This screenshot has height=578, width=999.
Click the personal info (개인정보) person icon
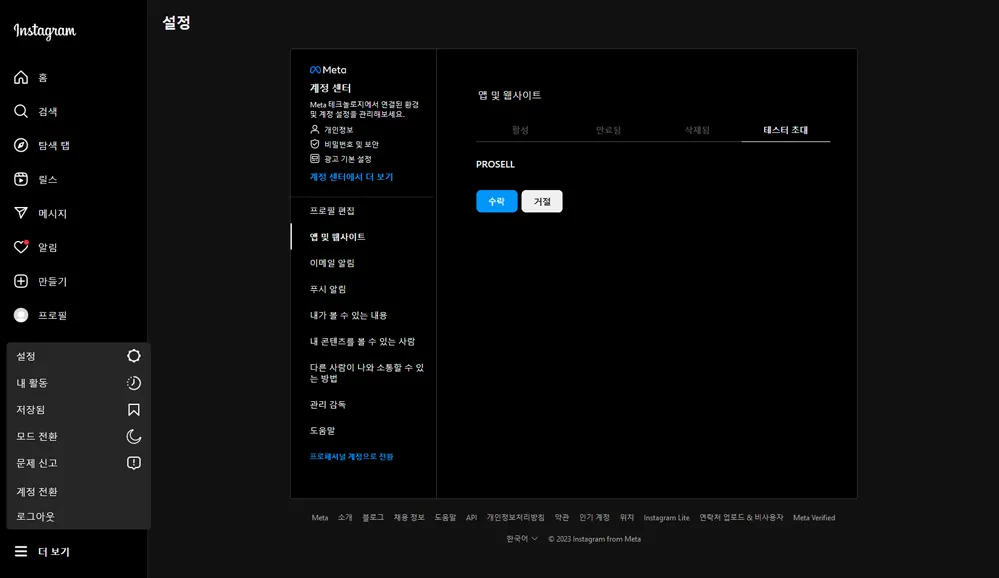click(x=315, y=129)
